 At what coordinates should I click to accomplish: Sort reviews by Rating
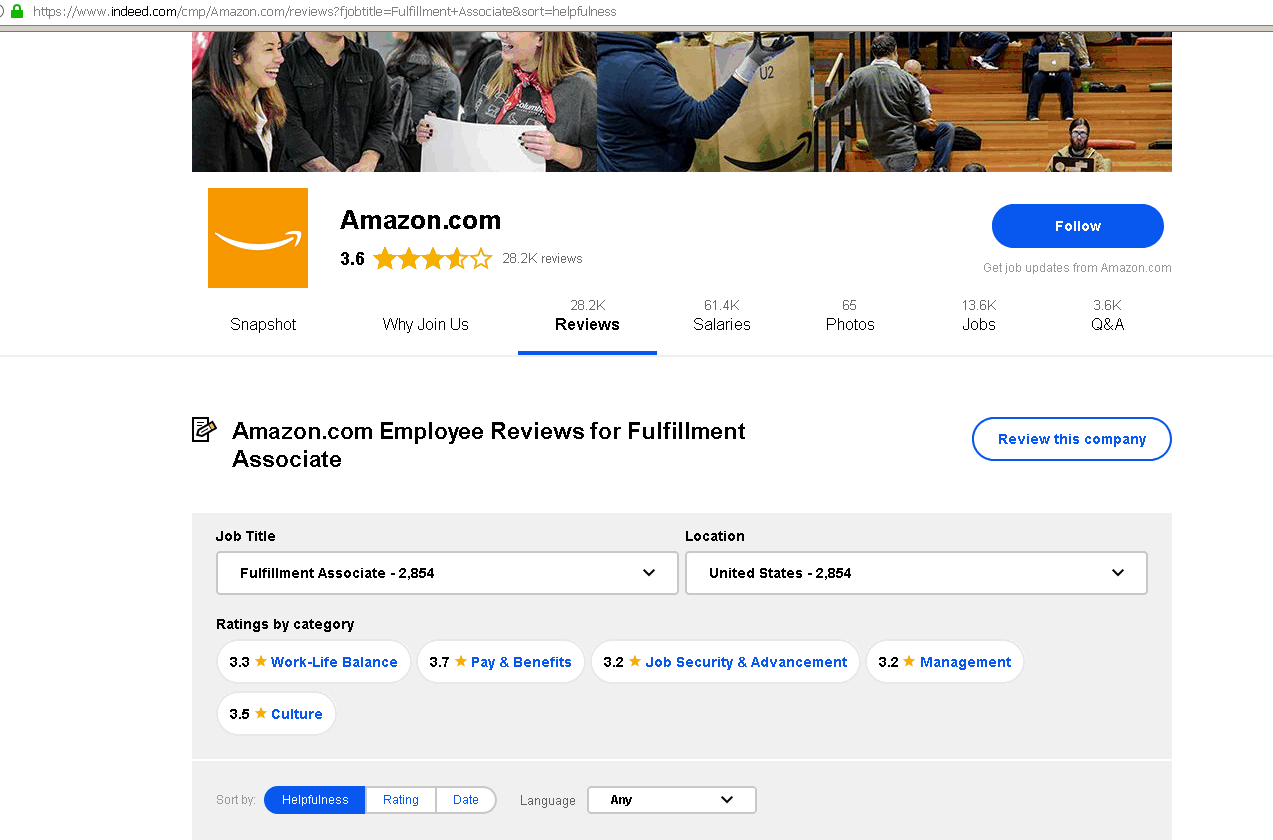(x=401, y=800)
